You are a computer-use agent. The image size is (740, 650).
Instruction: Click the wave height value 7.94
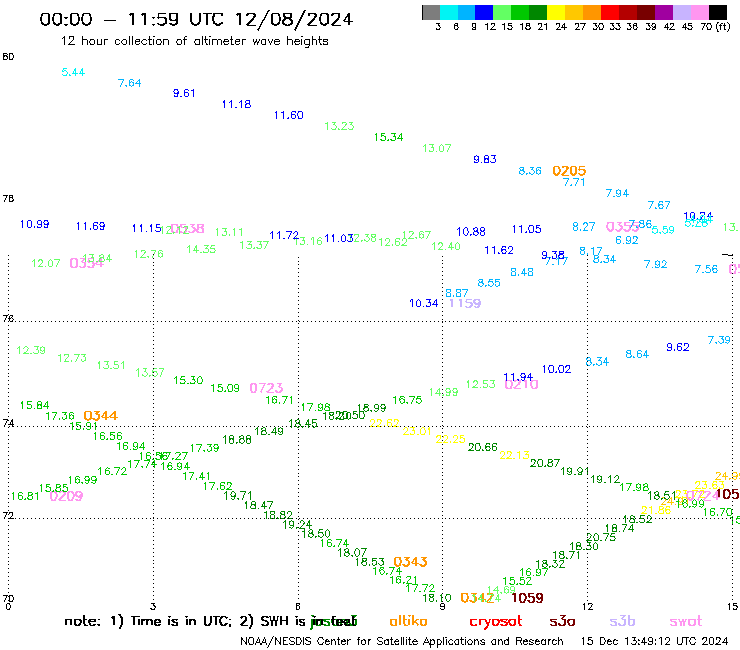(617, 194)
